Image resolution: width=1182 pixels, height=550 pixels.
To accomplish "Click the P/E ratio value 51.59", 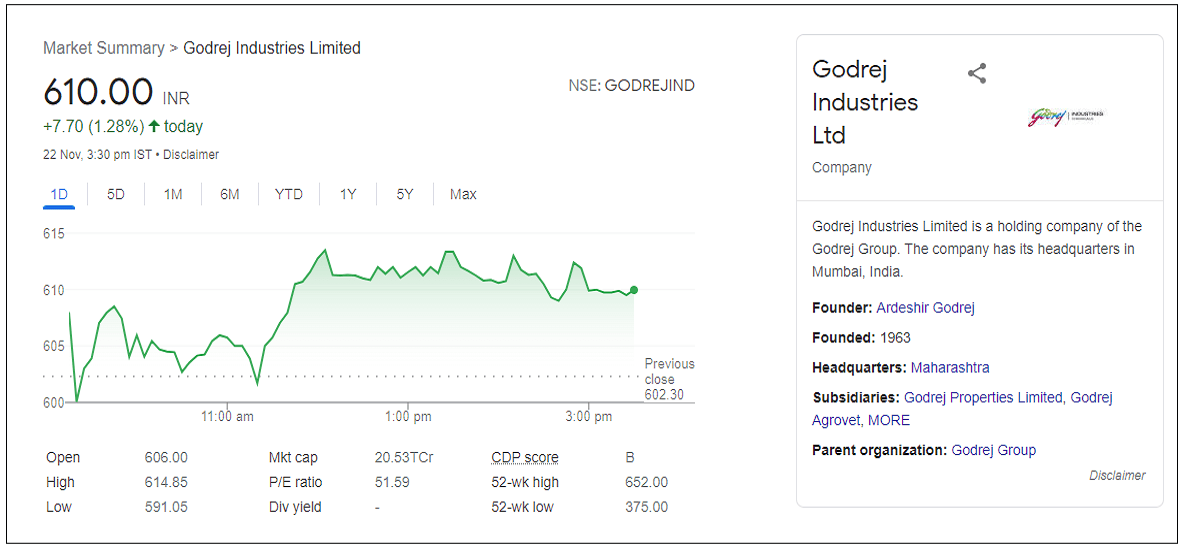I will [x=392, y=482].
